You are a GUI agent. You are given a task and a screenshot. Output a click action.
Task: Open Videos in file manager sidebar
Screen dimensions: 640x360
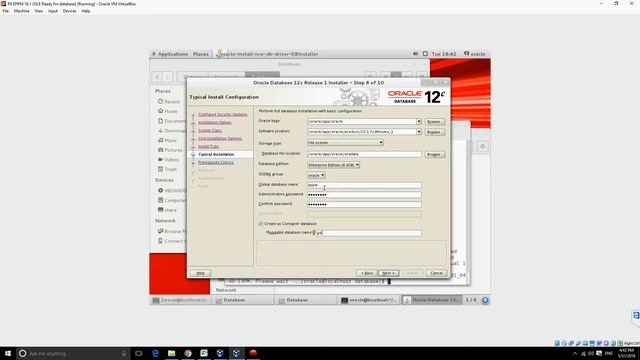coord(169,160)
